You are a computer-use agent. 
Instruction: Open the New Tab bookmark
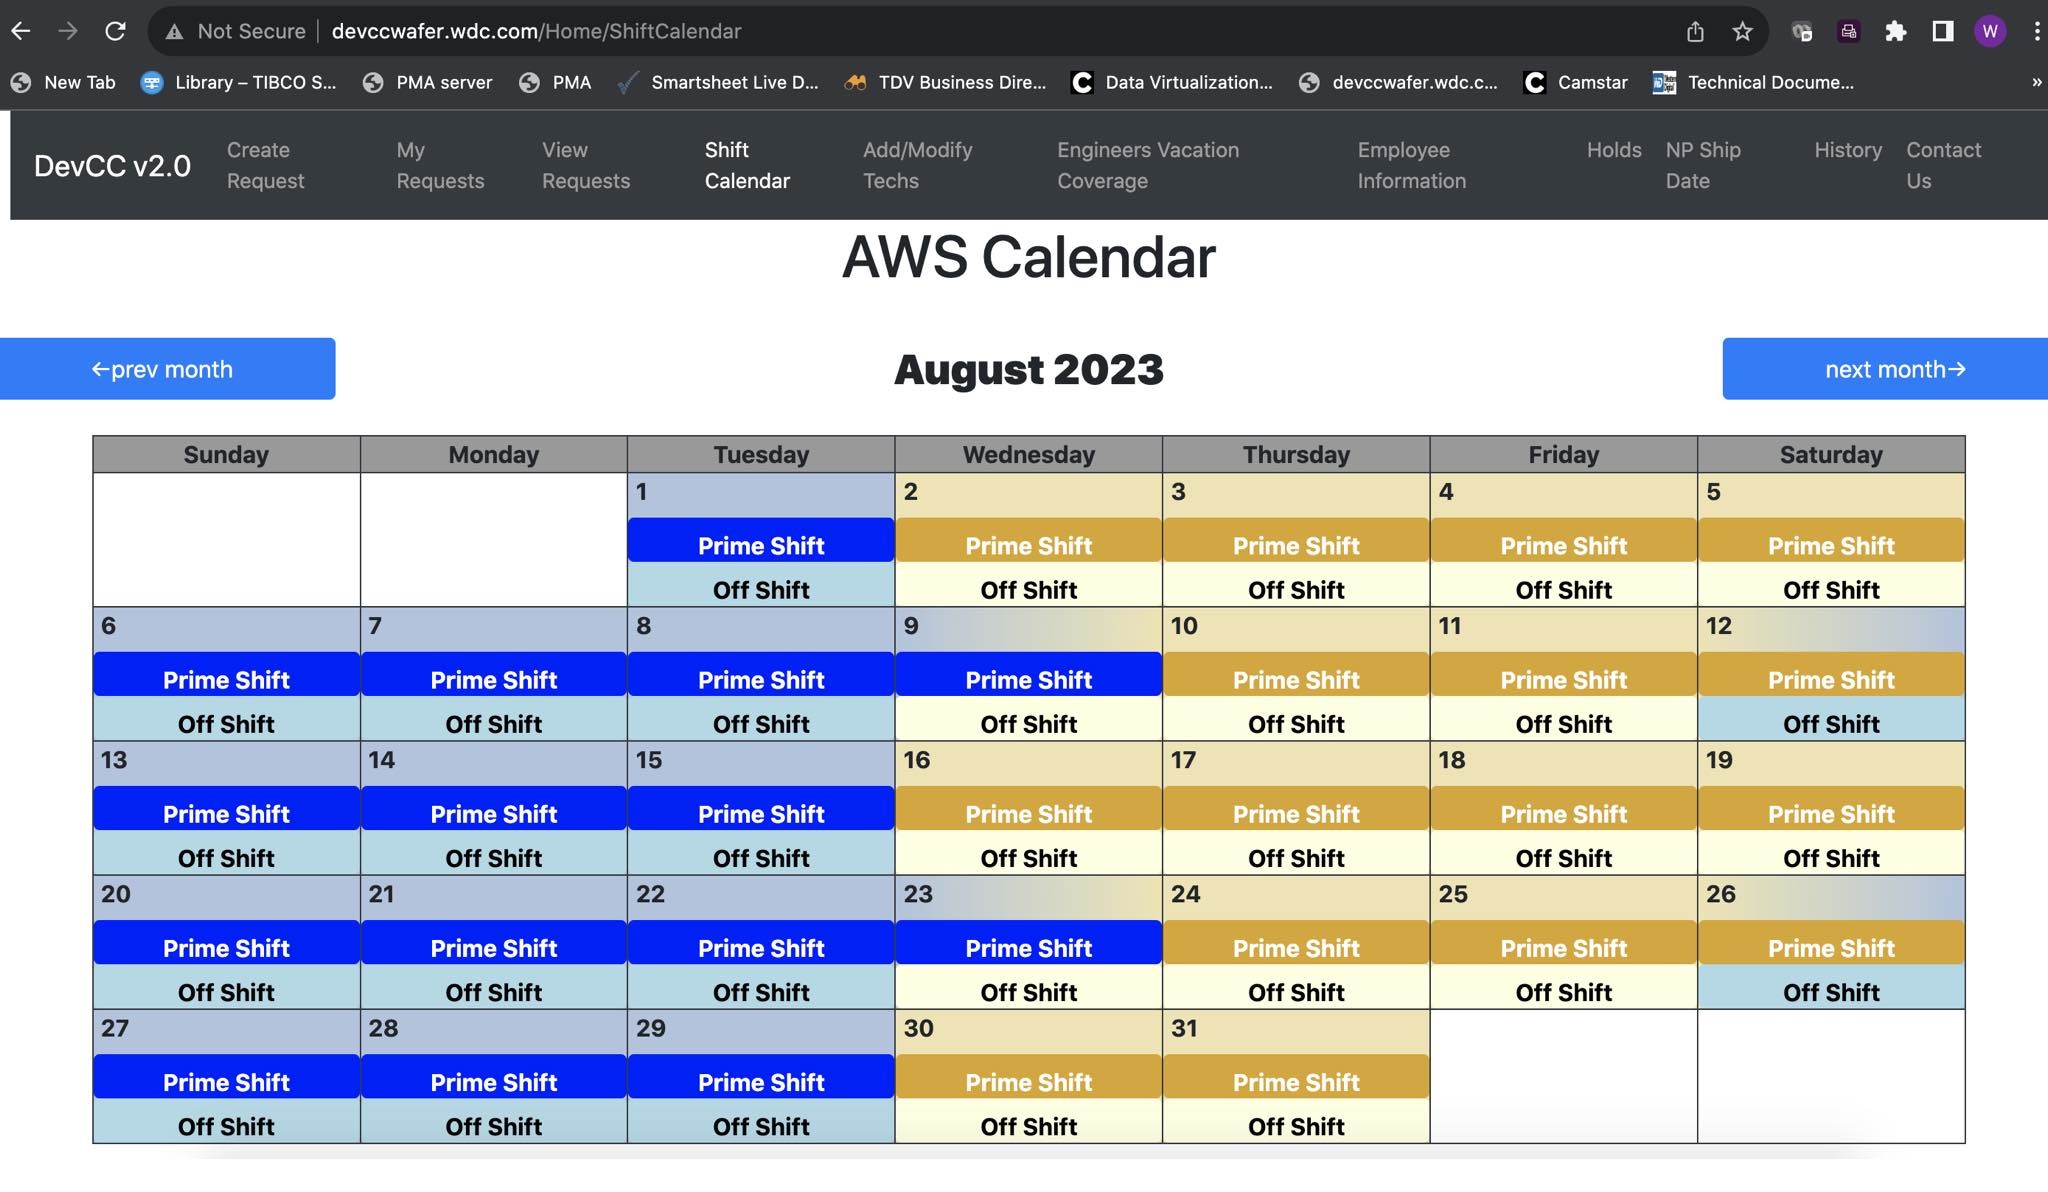click(x=63, y=83)
